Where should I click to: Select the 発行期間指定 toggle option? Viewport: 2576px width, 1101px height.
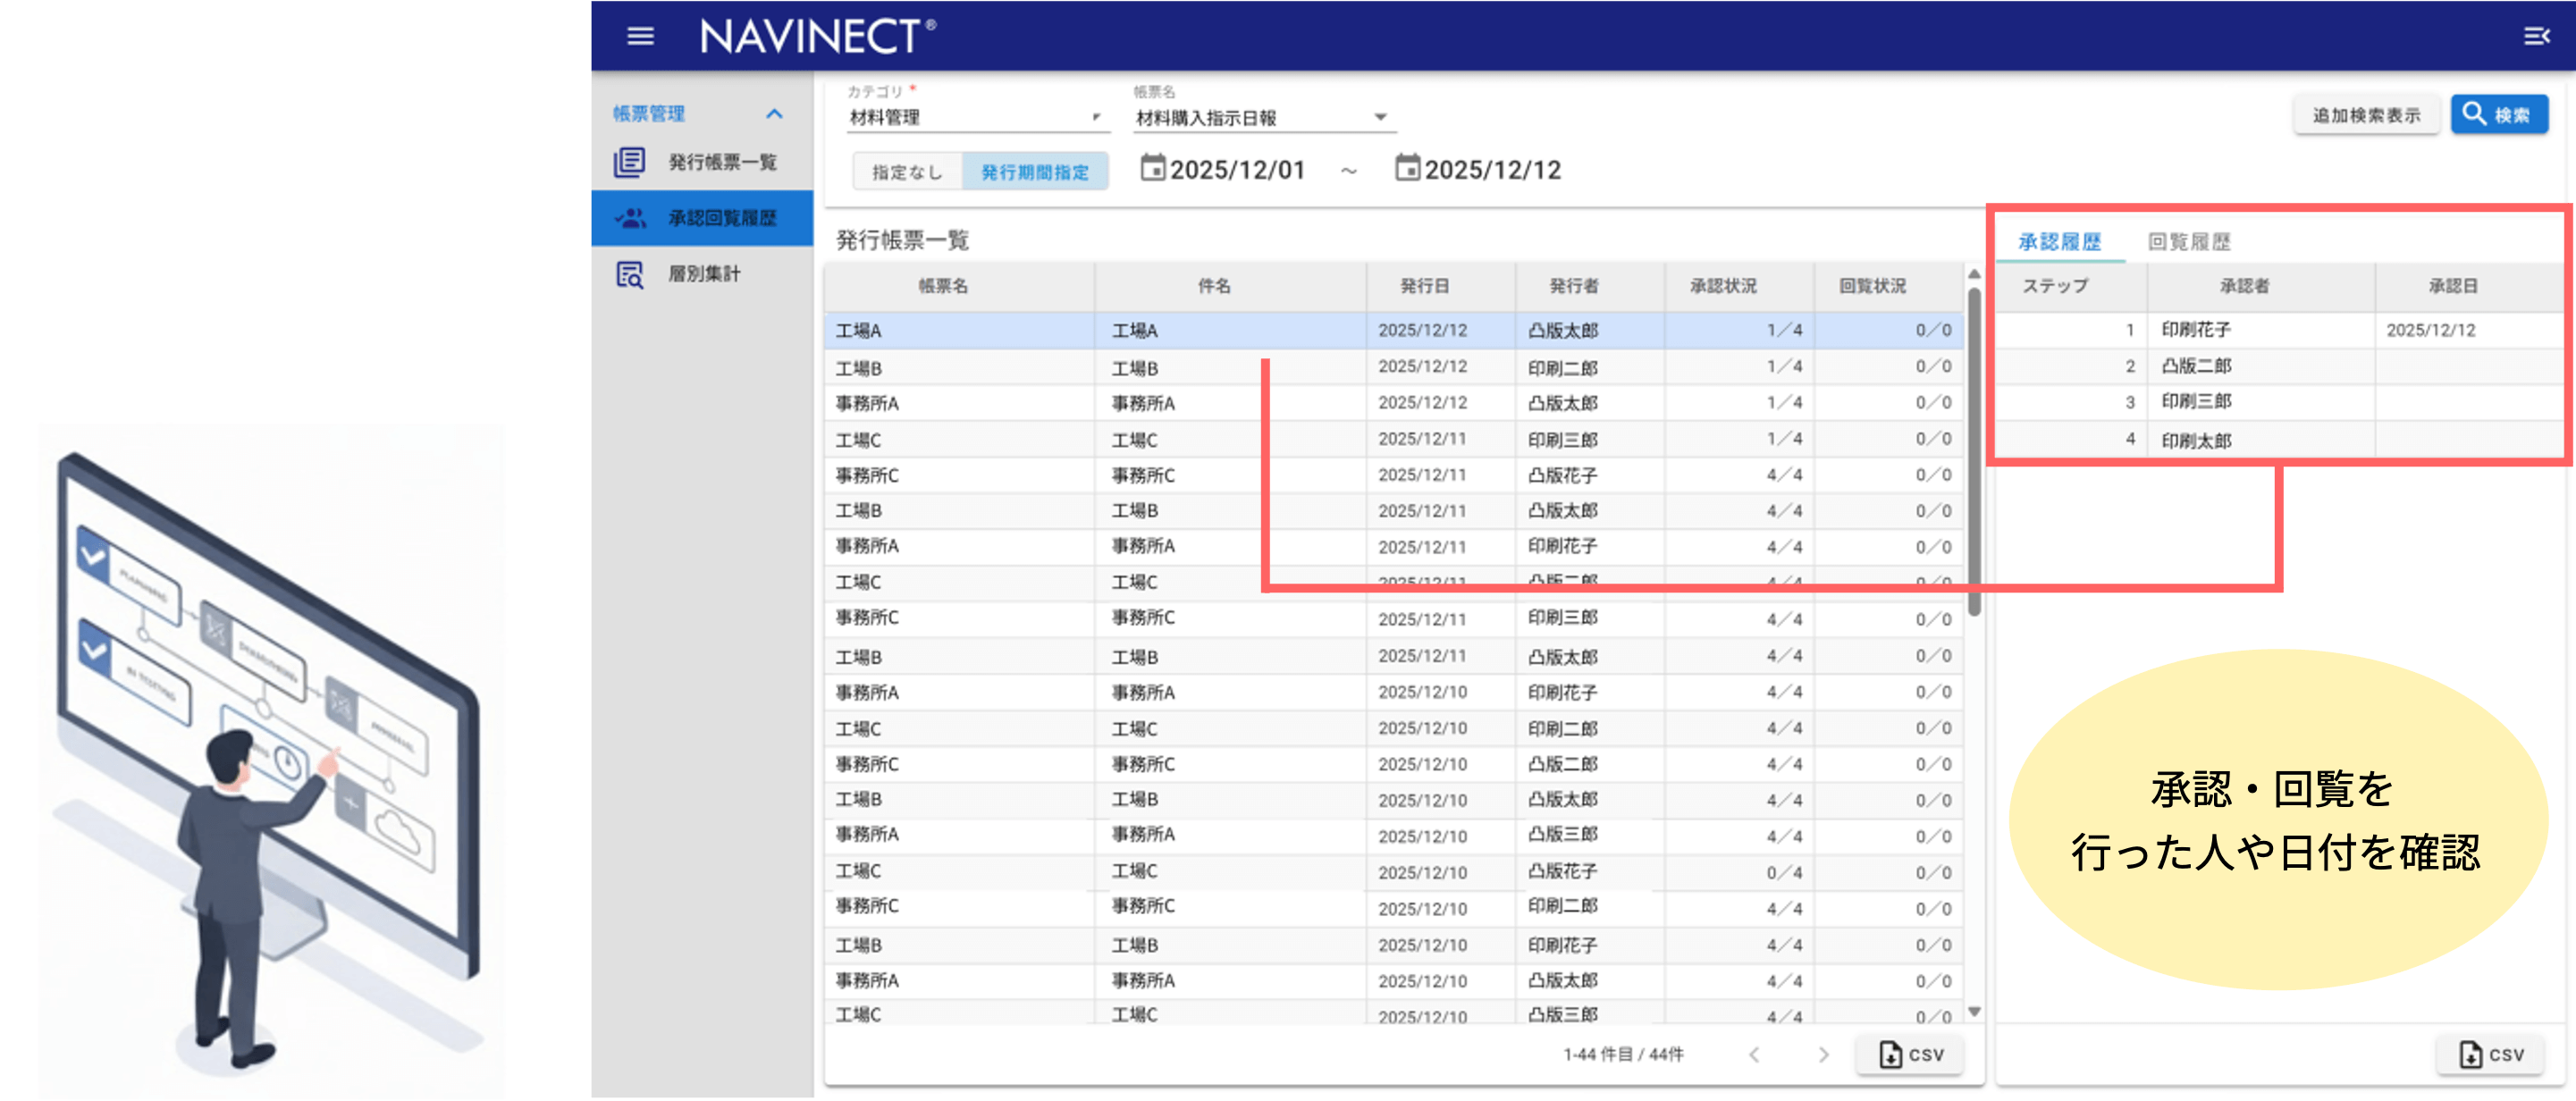coord(1034,172)
